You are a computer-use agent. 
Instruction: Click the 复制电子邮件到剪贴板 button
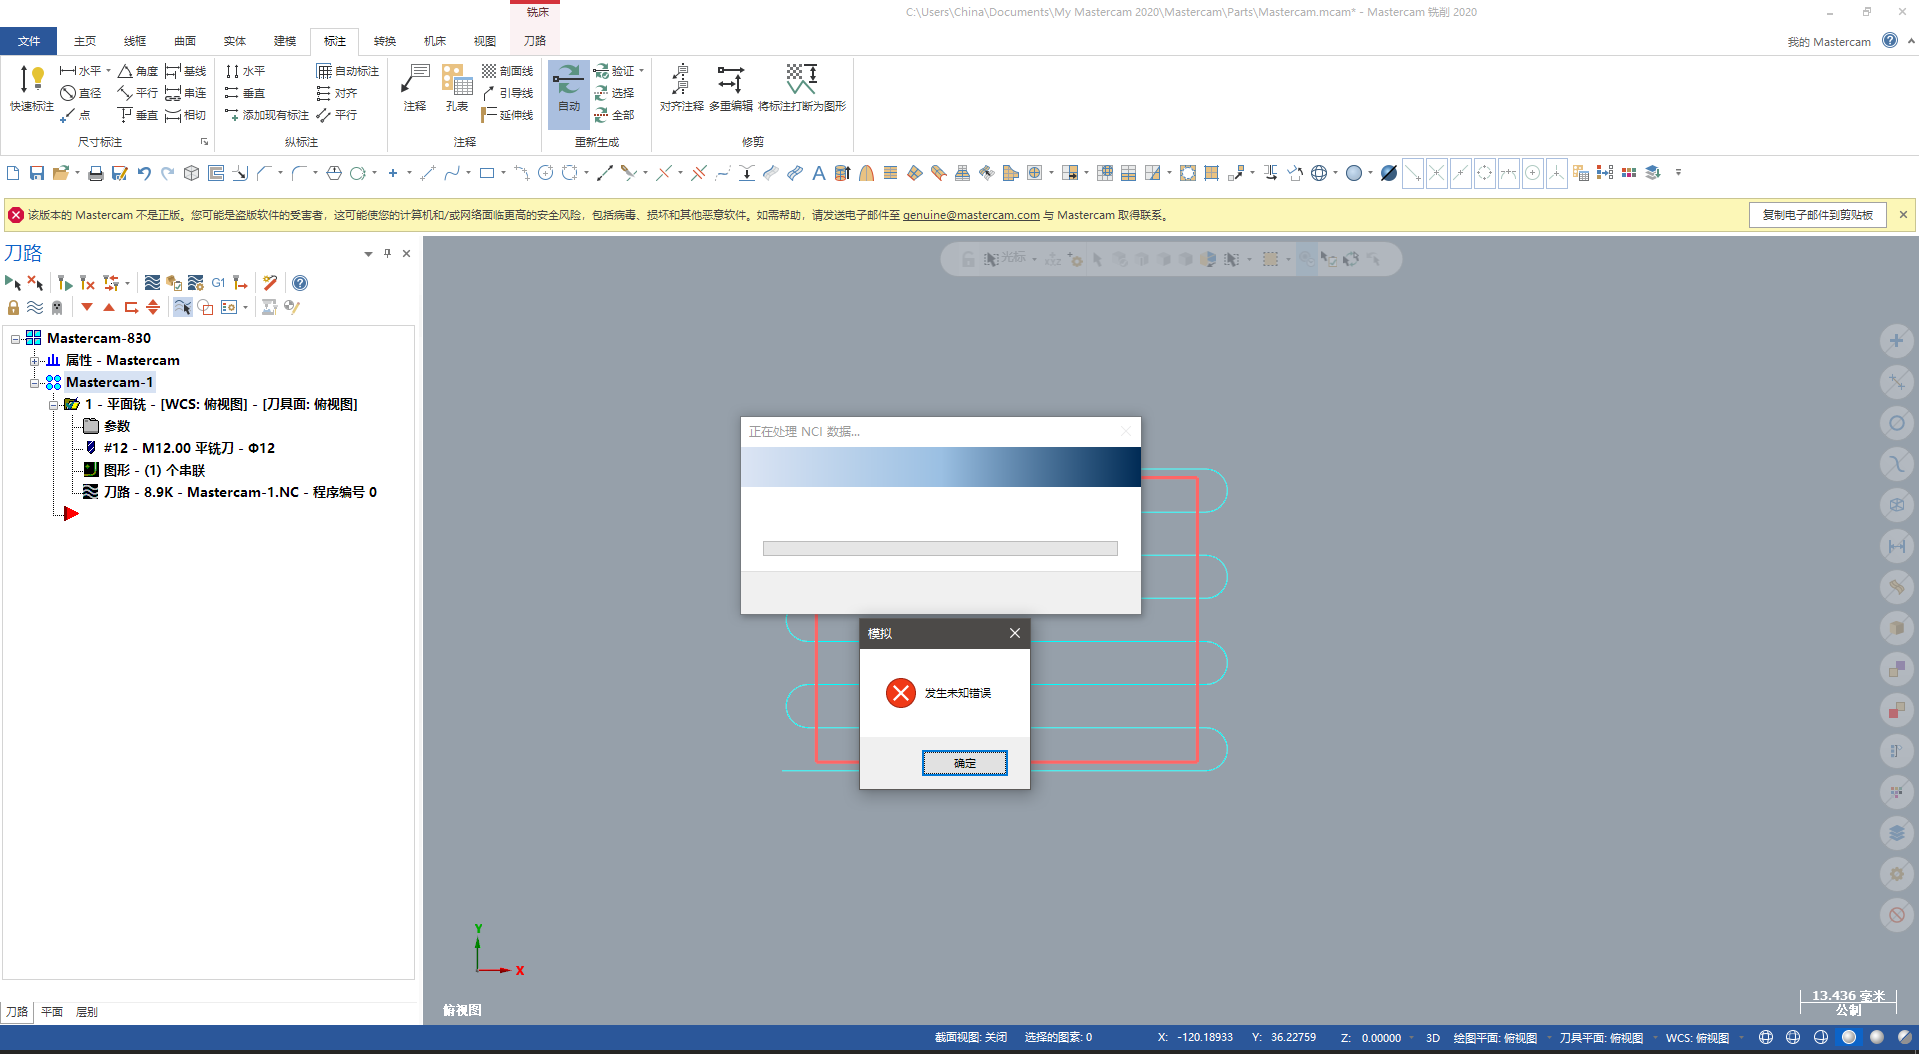1817,215
